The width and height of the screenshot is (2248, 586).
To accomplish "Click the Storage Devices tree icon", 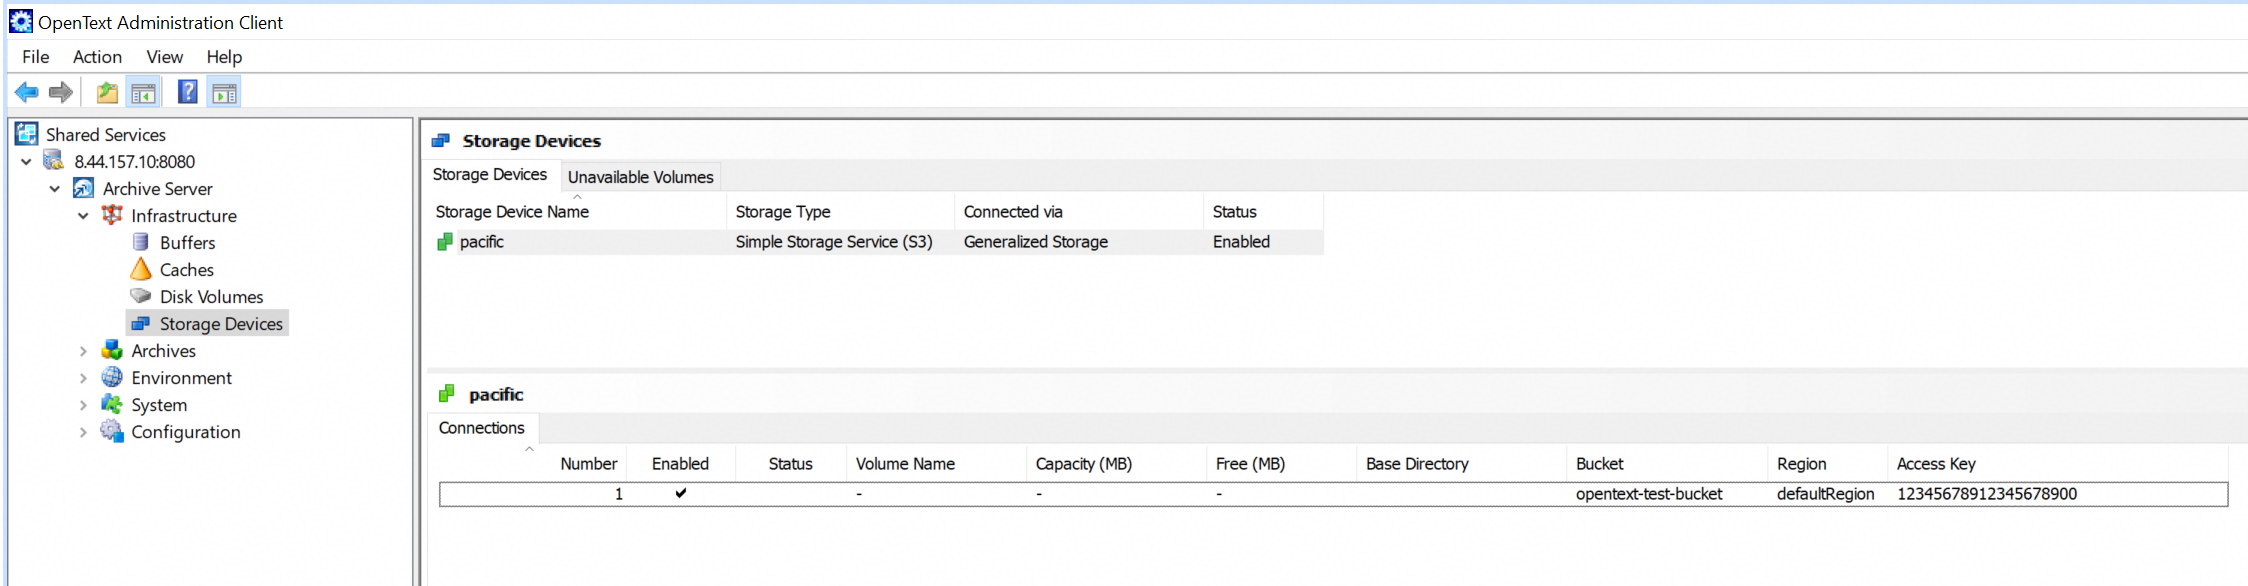I will point(141,323).
